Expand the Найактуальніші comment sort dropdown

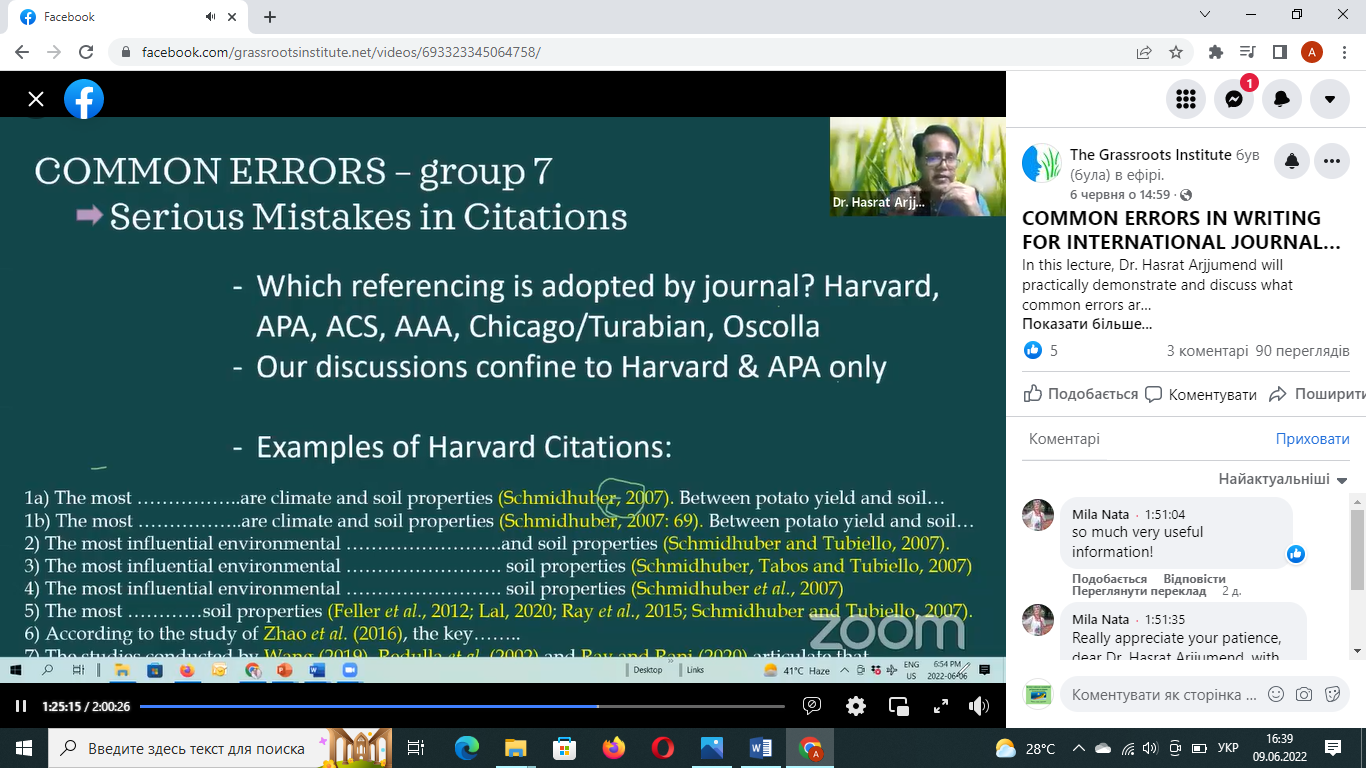1282,479
